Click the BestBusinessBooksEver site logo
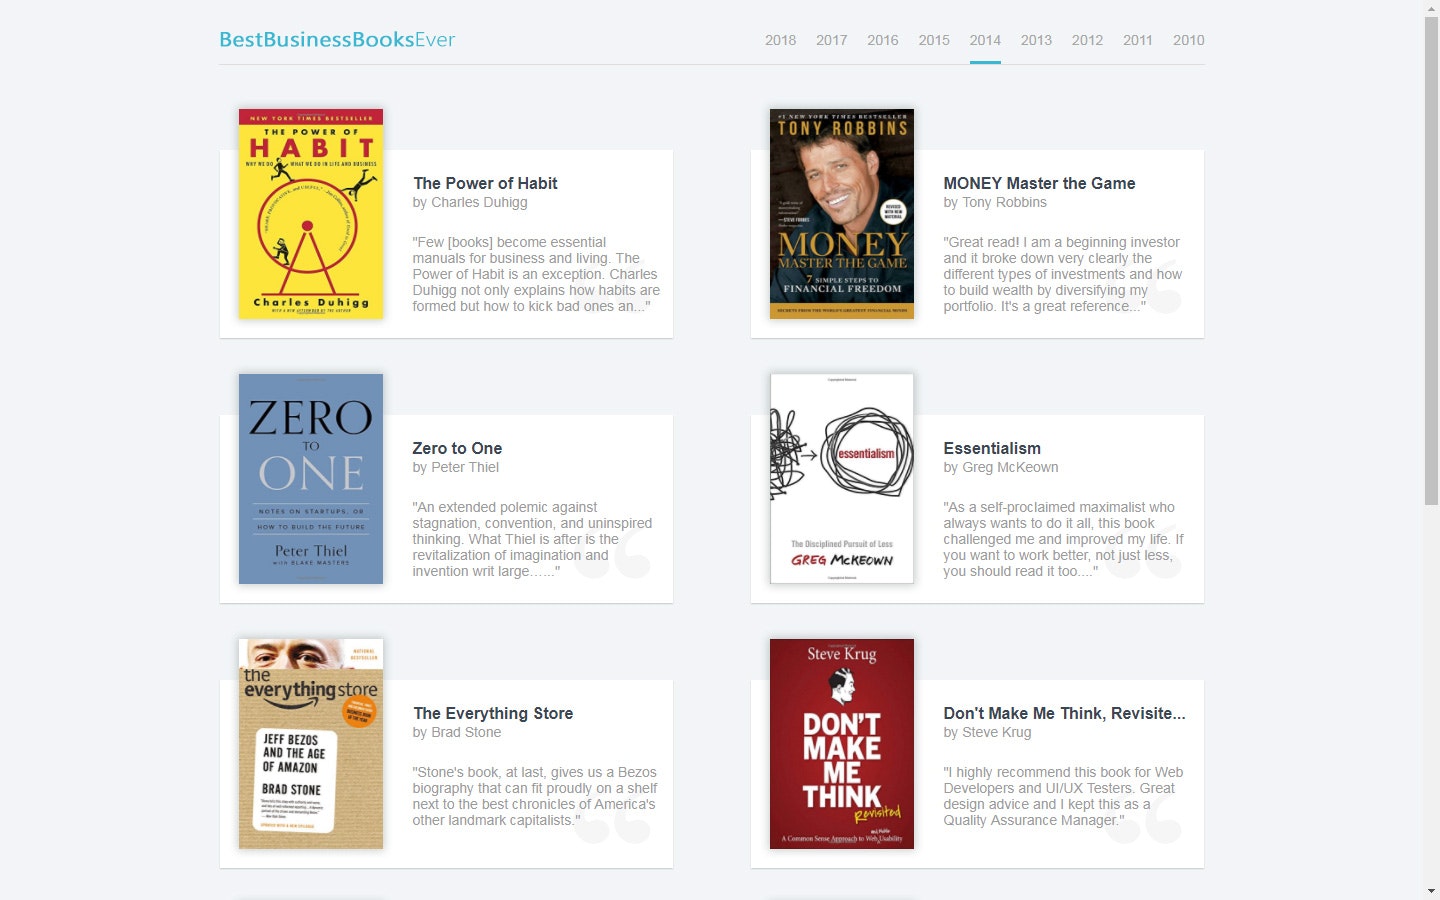 [336, 39]
